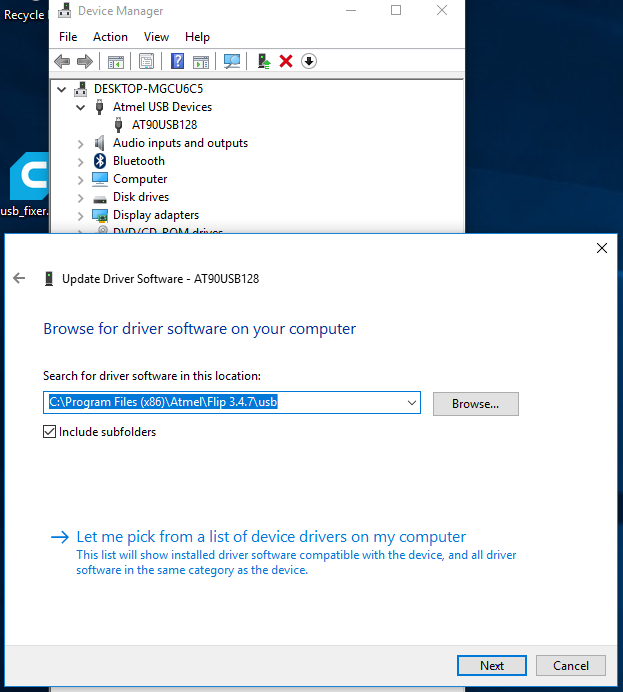Select the Disk drives tree label
Screen dimensions: 623x692
(x=141, y=197)
